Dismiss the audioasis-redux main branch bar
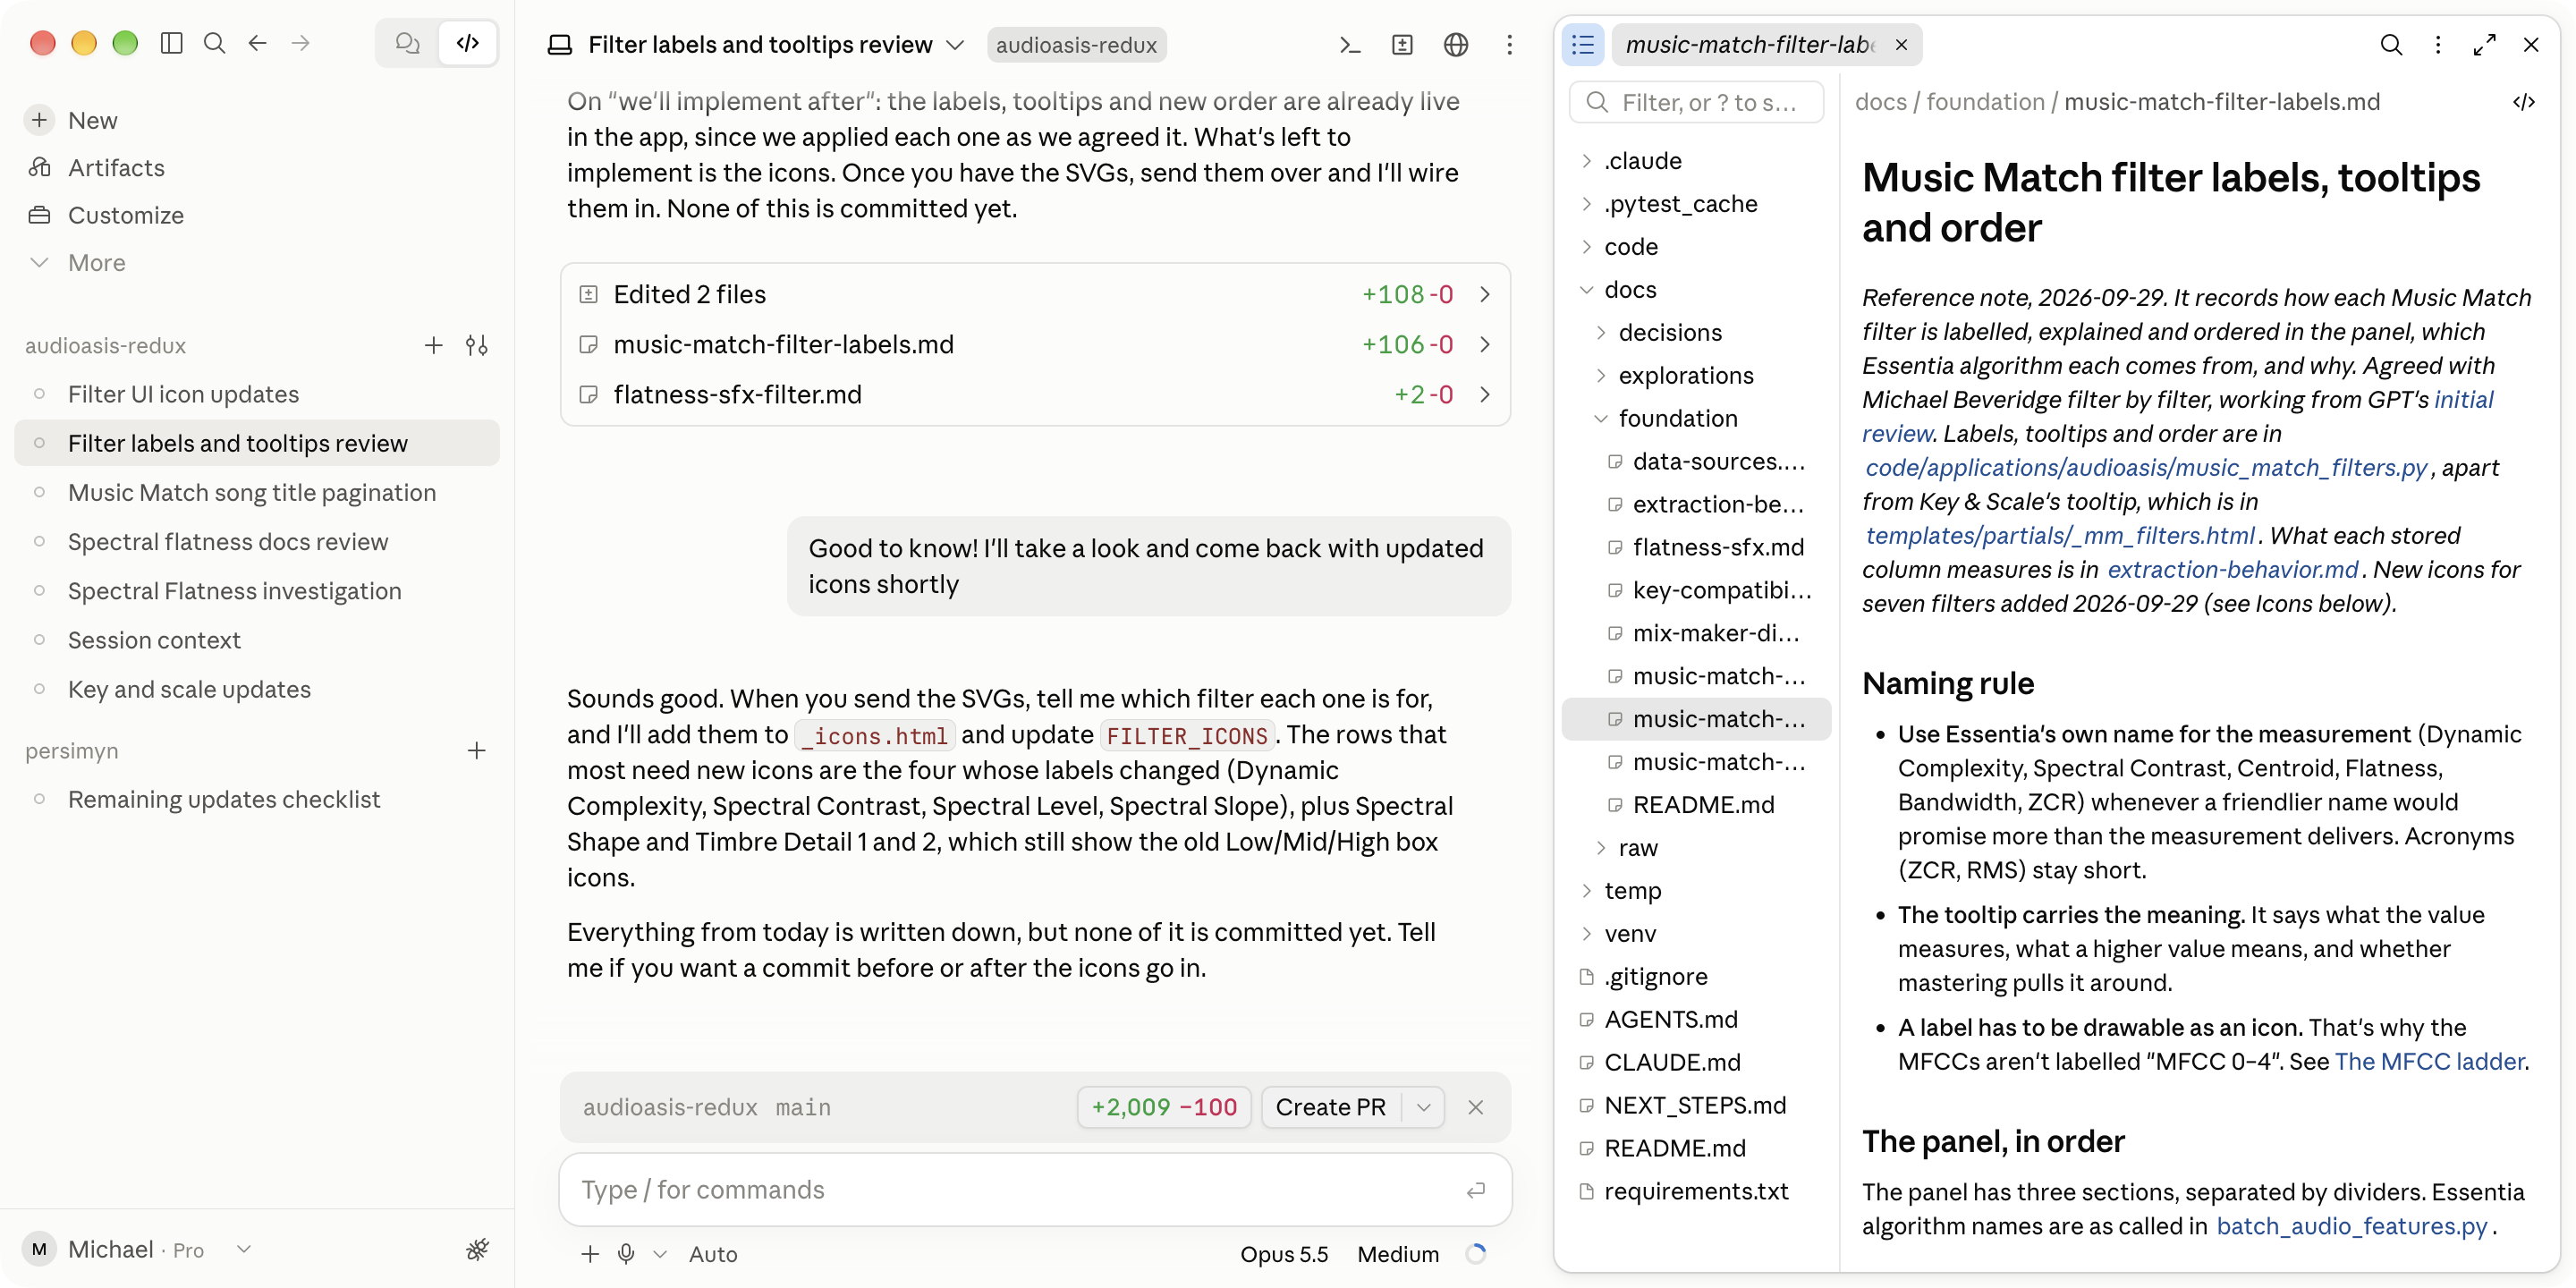2576x1288 pixels. tap(1475, 1107)
